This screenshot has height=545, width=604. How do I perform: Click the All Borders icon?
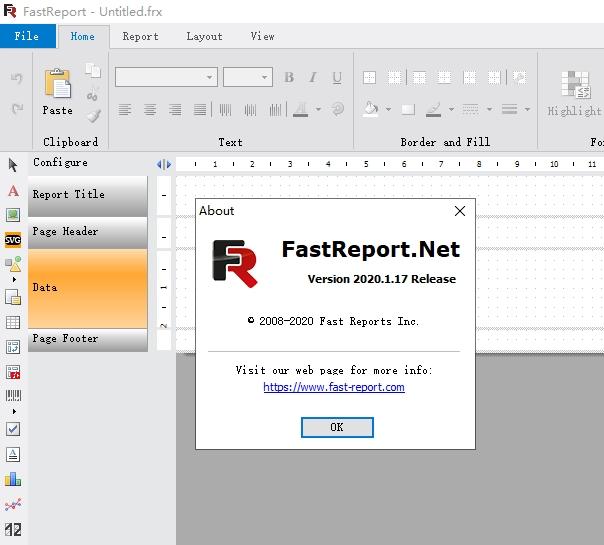[369, 77]
